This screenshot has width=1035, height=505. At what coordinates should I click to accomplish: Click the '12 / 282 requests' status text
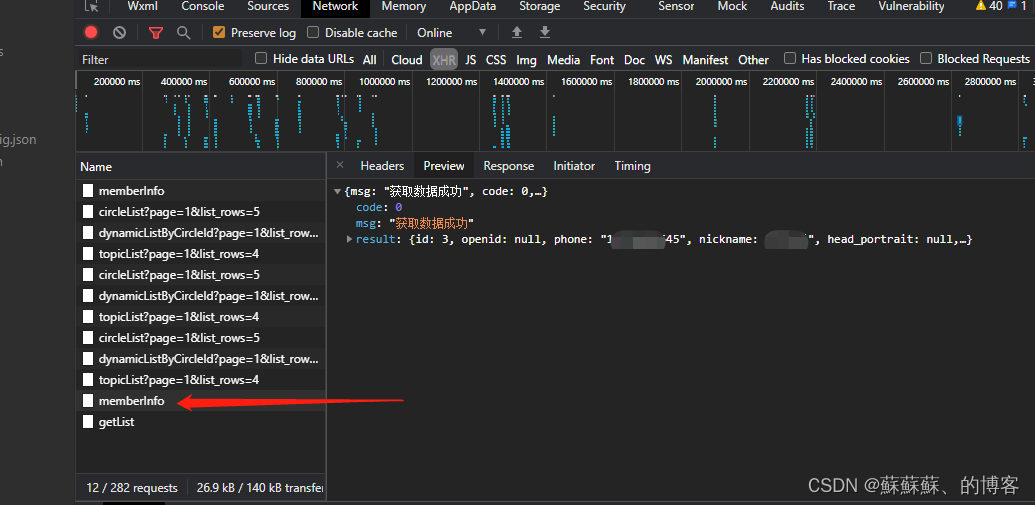click(132, 488)
